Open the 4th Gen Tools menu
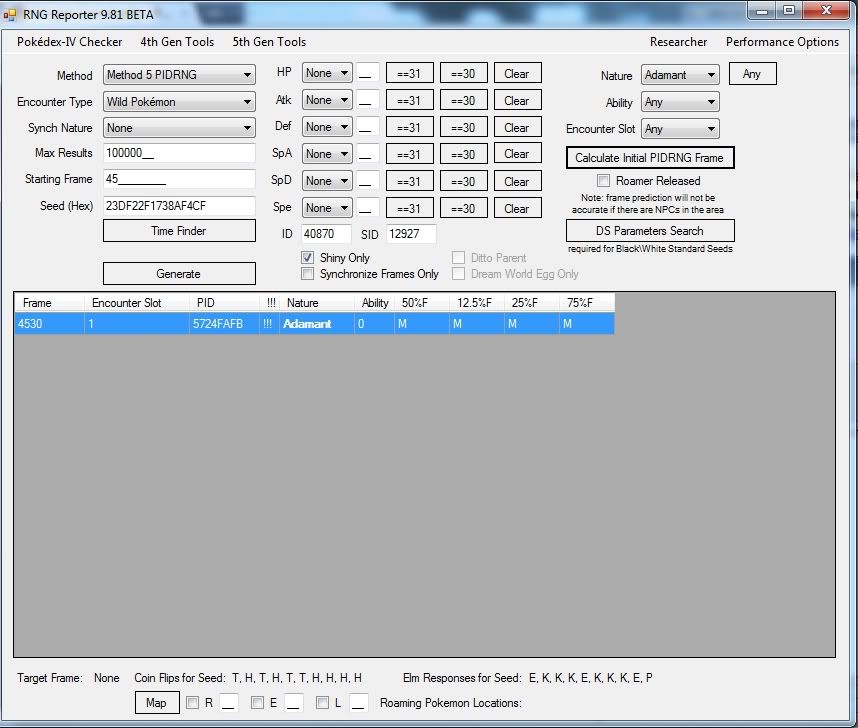Viewport: 858px width, 728px height. (177, 42)
